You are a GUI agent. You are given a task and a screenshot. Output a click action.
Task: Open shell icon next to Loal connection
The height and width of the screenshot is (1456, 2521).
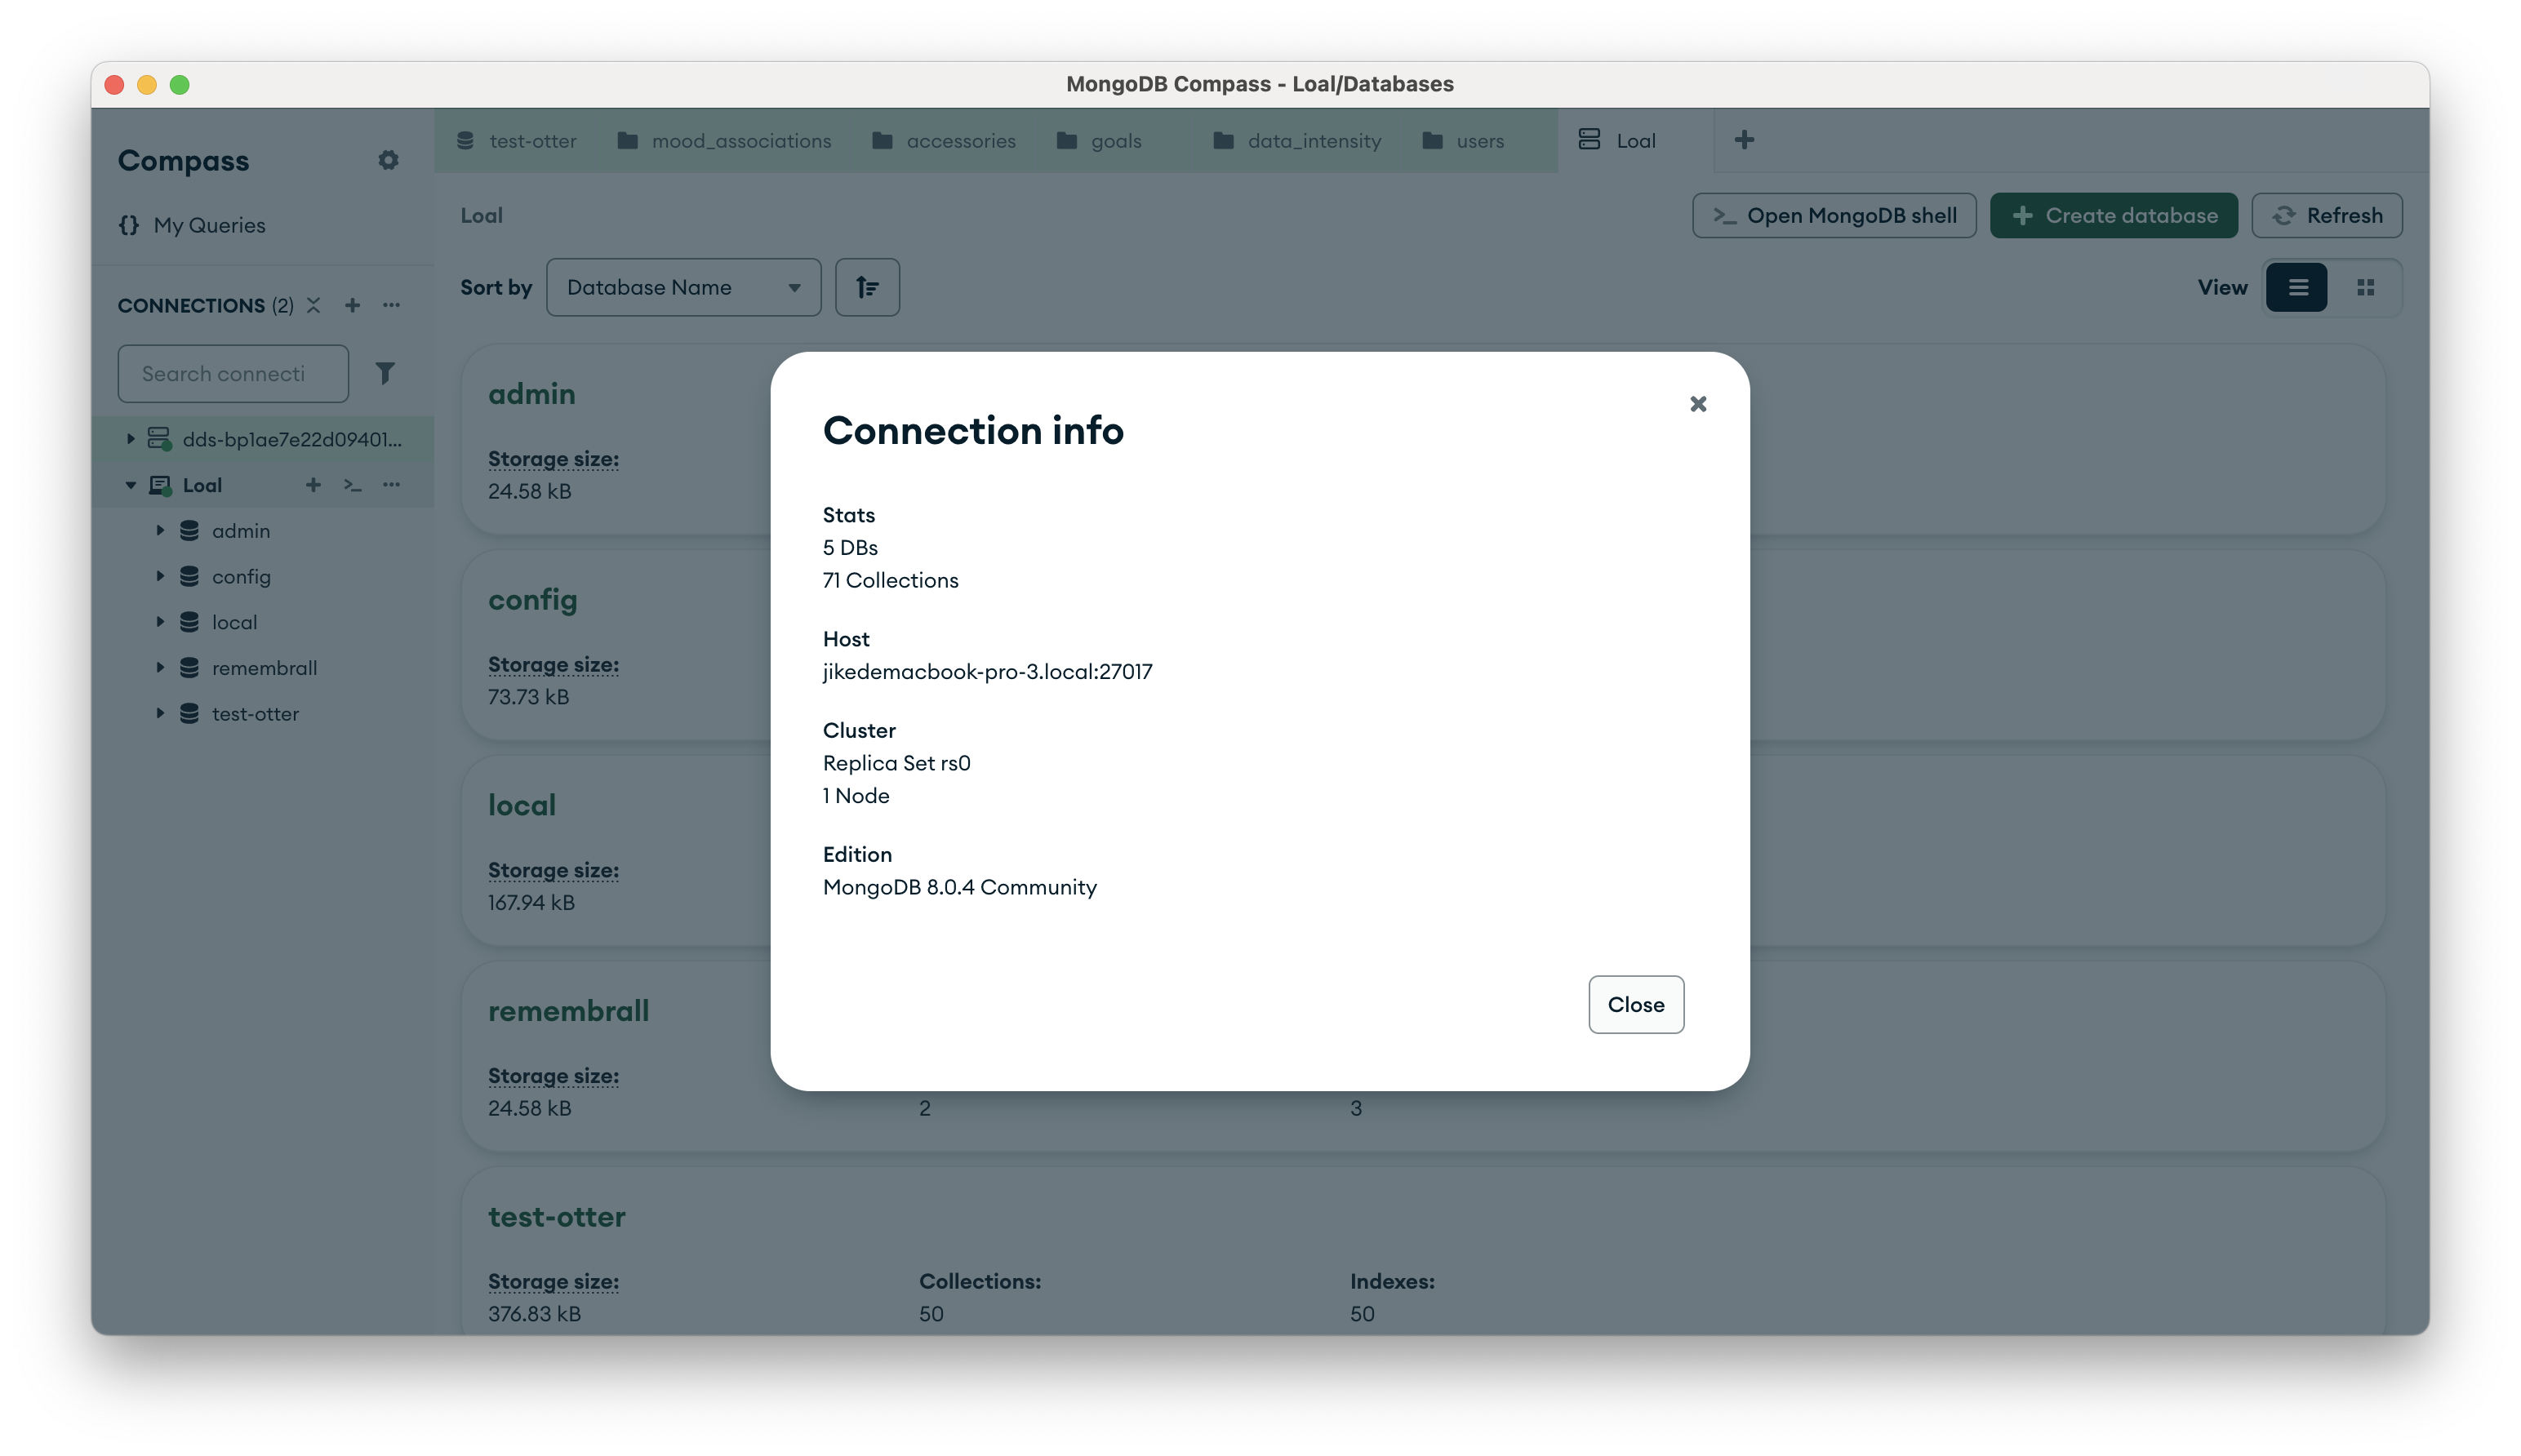(x=352, y=485)
